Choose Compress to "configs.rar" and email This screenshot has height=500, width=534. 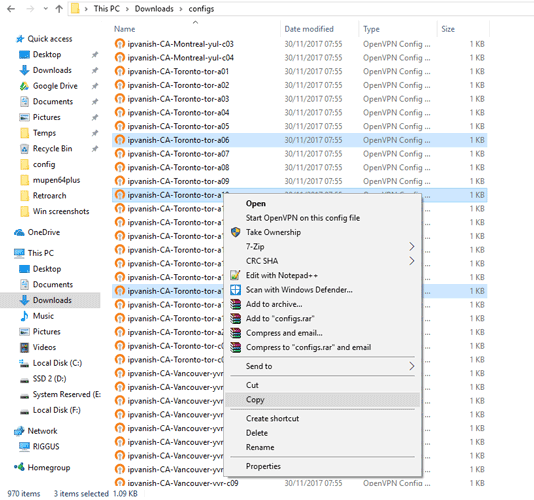[x=309, y=347]
